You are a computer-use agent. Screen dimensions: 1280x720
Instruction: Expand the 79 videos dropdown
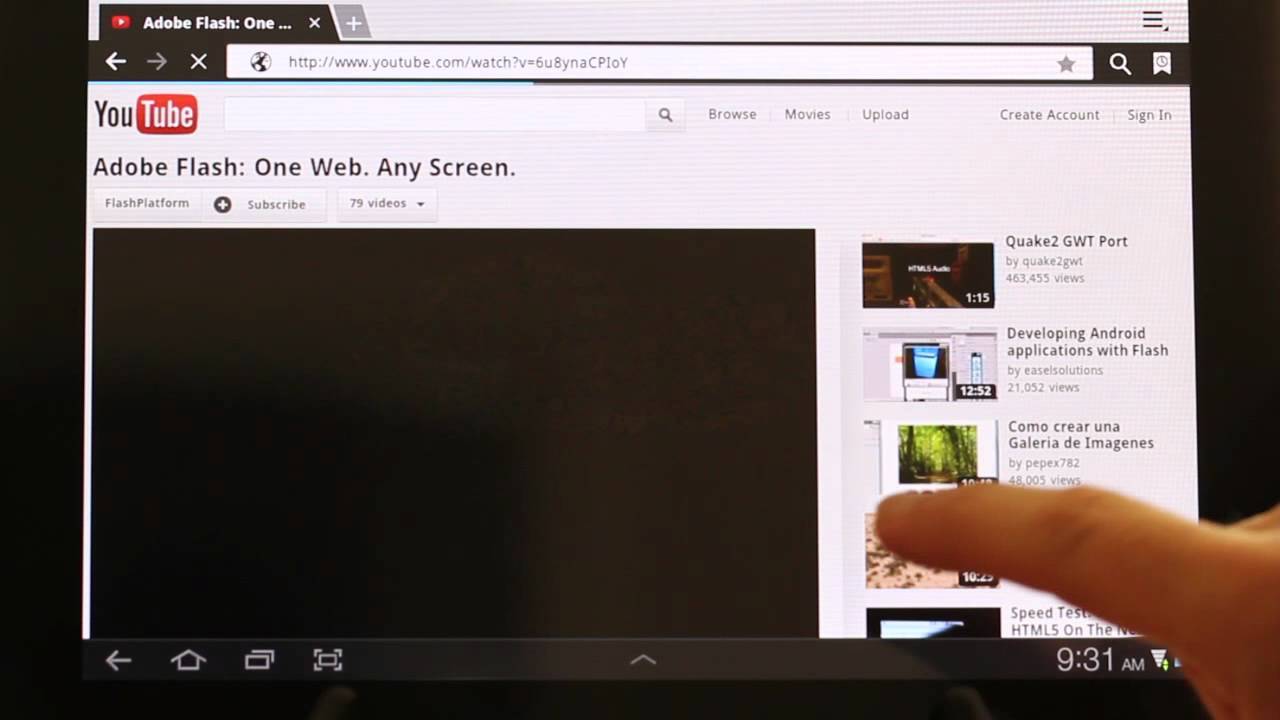point(386,203)
